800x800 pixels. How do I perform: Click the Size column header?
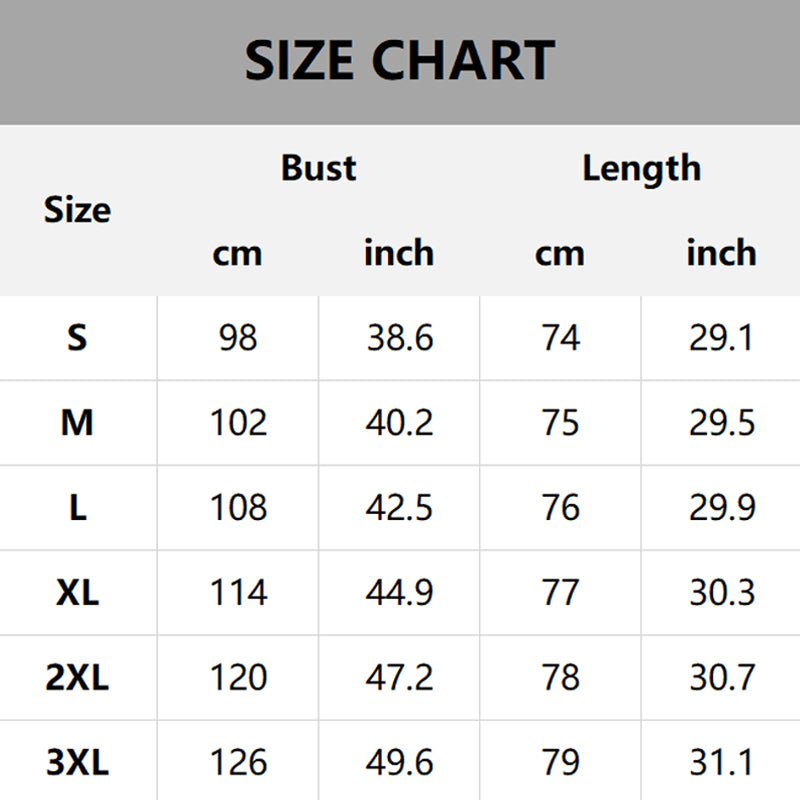point(77,210)
